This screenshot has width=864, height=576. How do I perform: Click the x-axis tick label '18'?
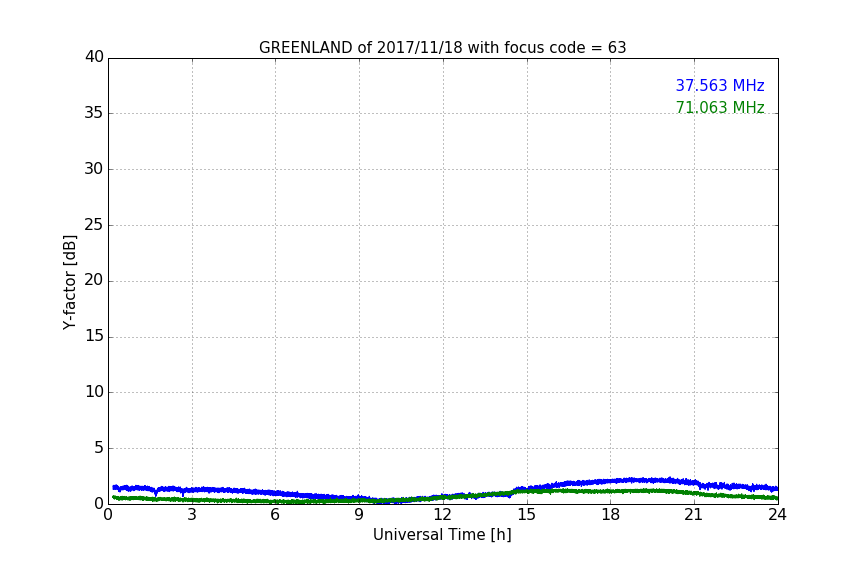(x=610, y=515)
